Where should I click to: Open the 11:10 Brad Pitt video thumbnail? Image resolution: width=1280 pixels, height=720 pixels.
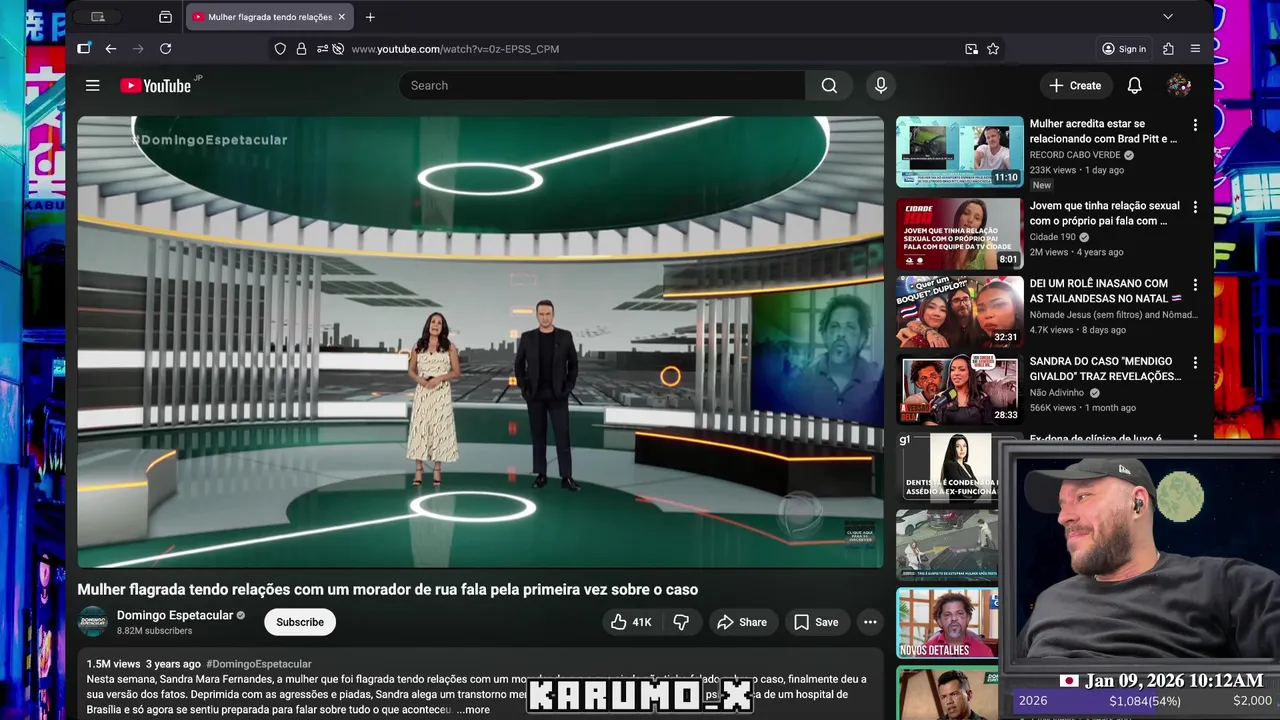pos(960,152)
